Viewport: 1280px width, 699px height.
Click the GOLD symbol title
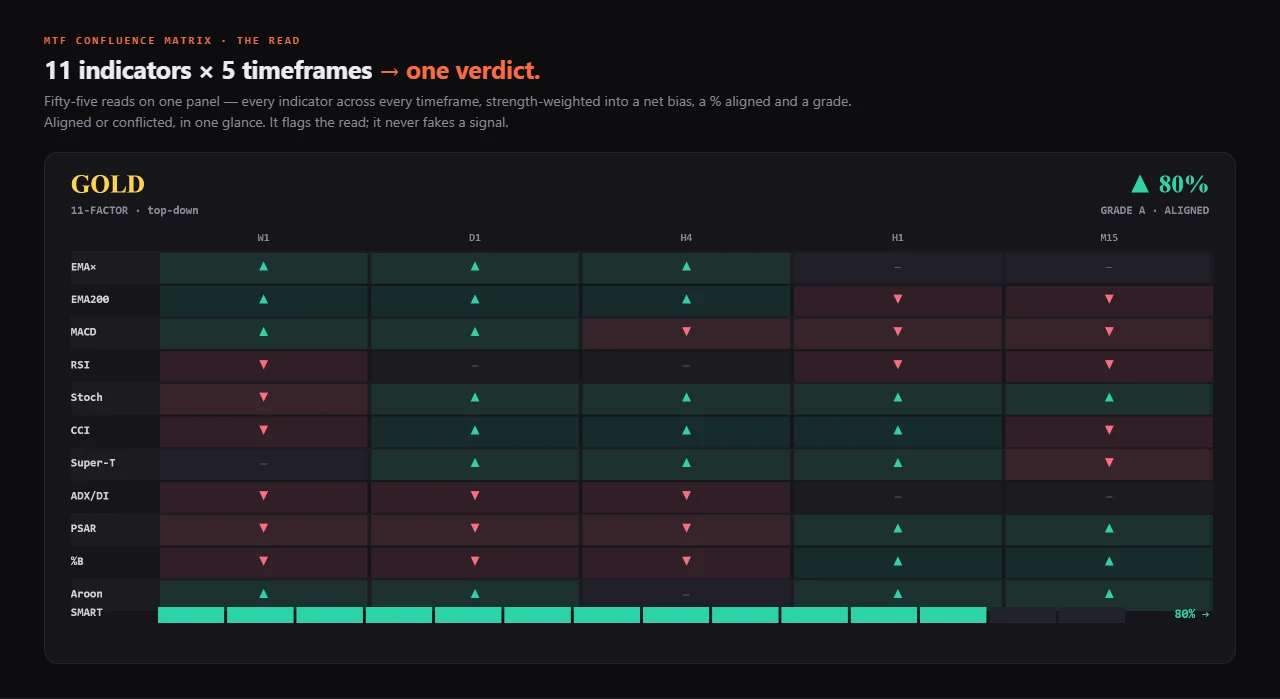click(108, 184)
